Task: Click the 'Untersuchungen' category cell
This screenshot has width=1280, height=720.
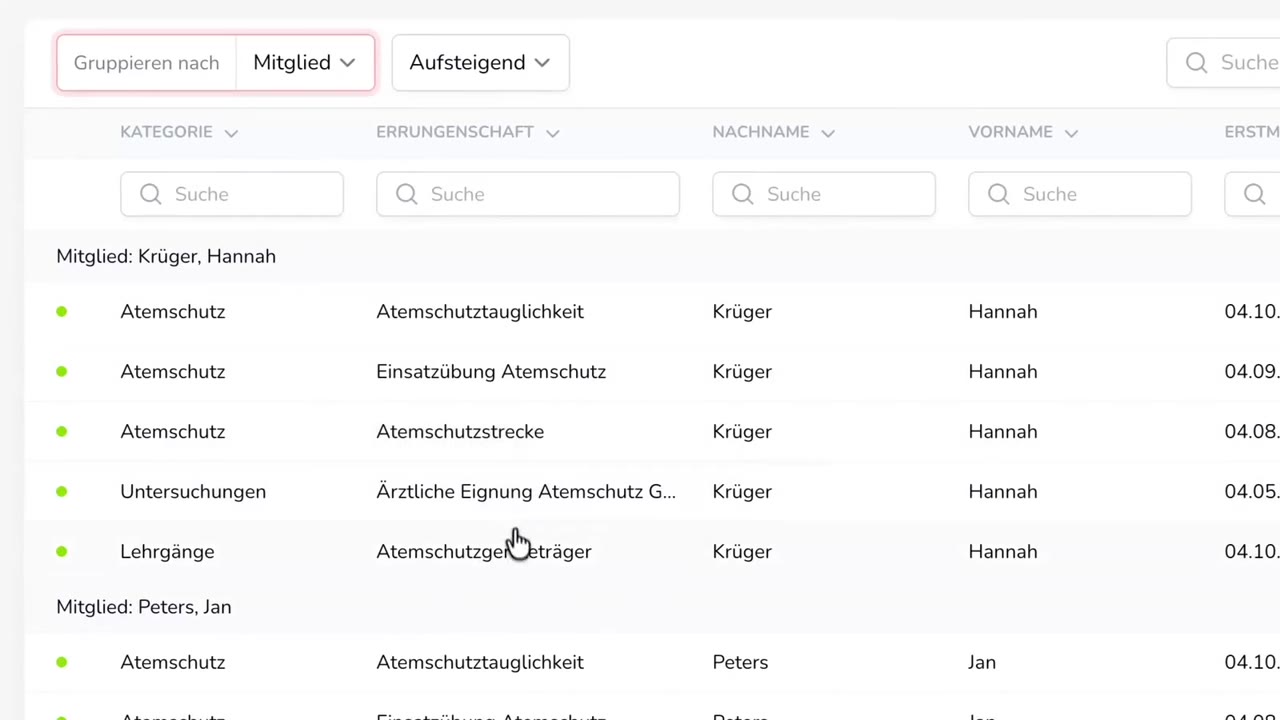Action: 193,492
